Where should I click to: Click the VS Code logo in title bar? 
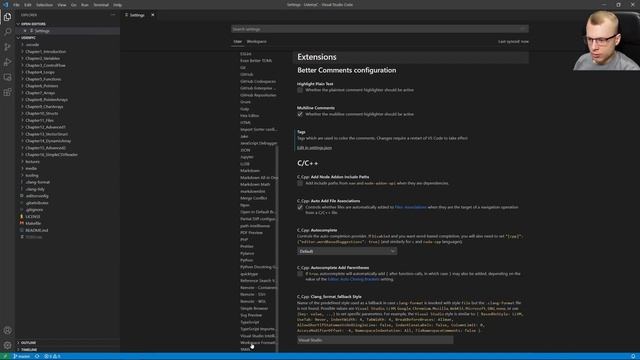point(6,4)
